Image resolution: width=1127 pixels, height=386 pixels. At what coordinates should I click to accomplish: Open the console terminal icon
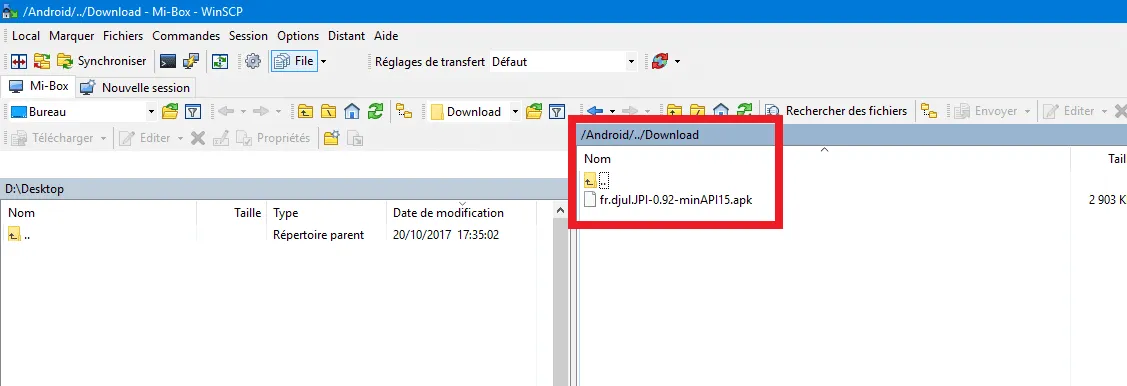coord(167,62)
